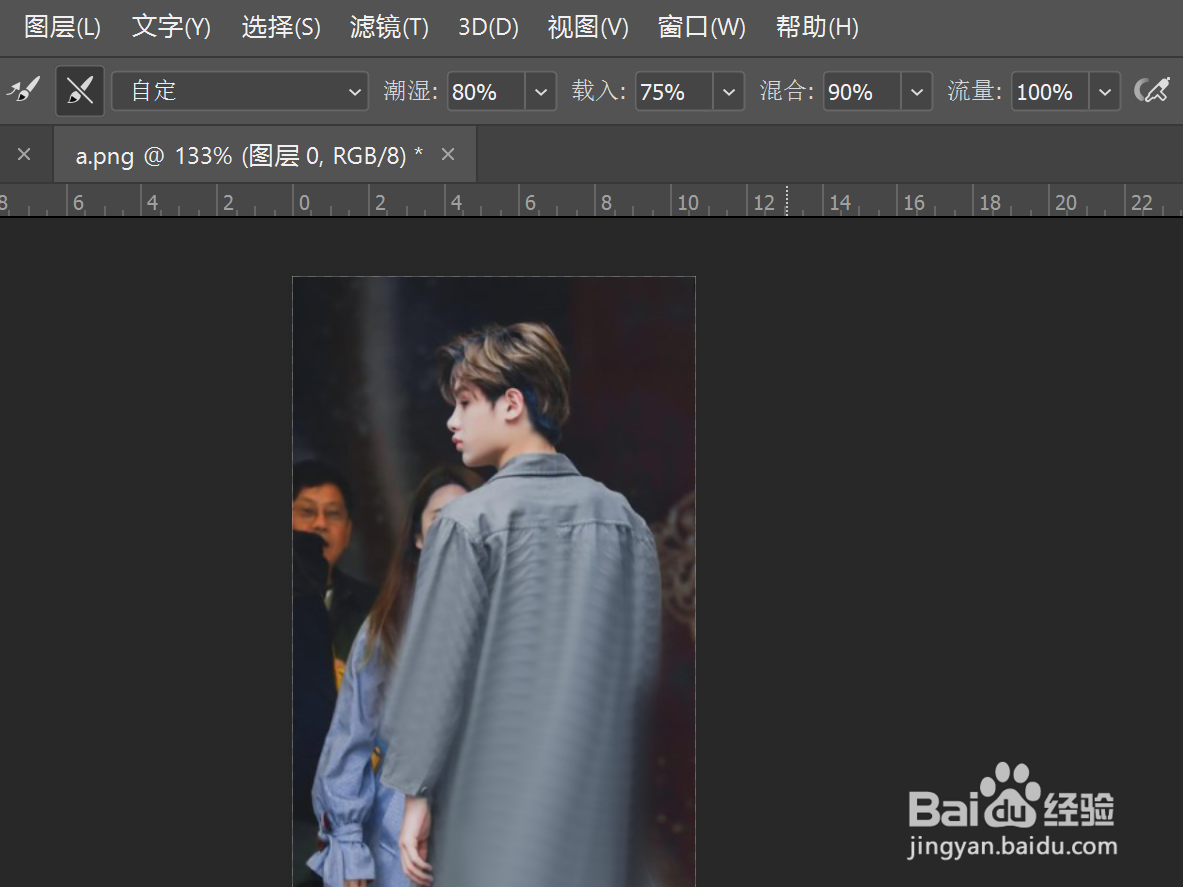Close the a.png document tab

pos(448,155)
